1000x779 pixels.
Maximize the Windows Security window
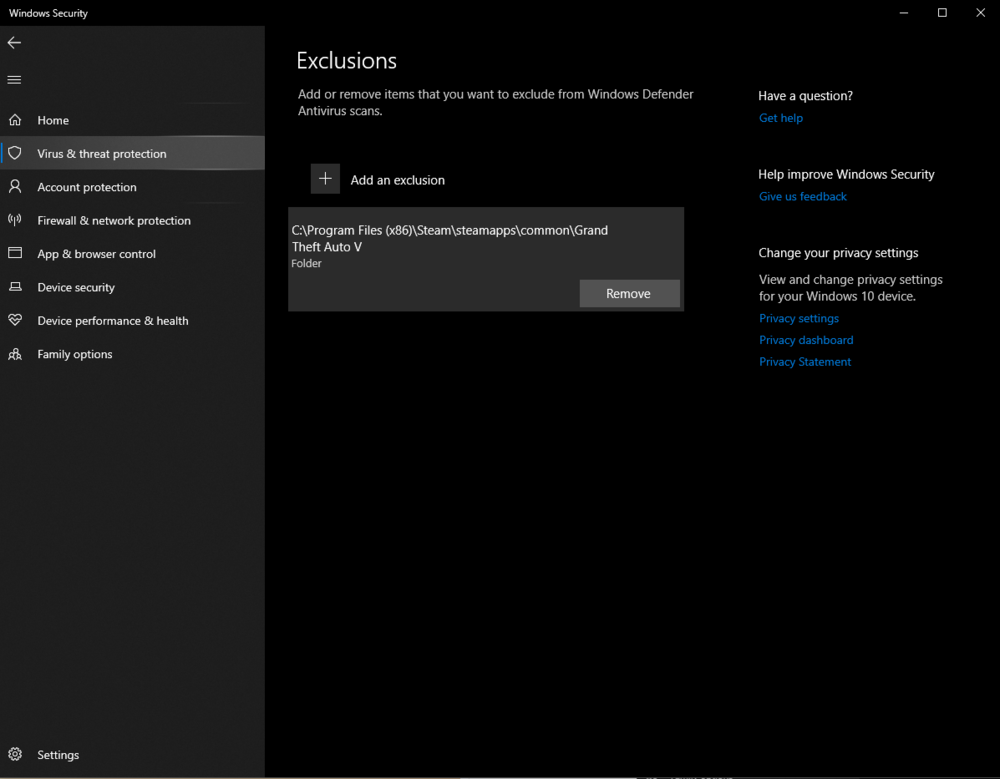[x=942, y=13]
